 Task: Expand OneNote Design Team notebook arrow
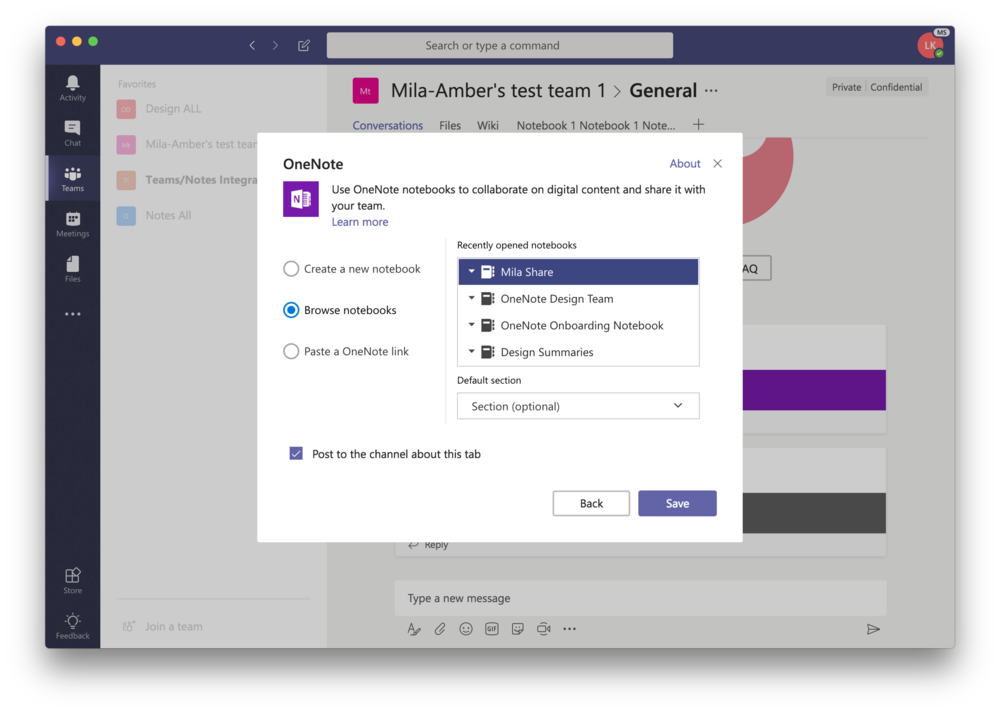(471, 298)
